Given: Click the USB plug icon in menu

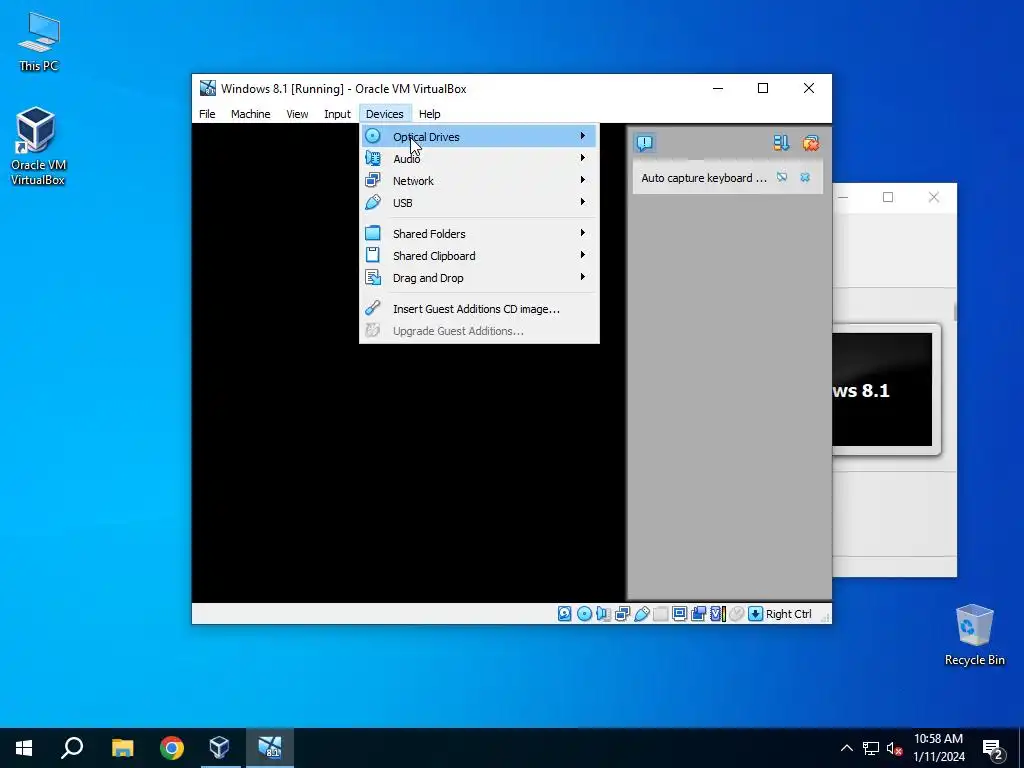Looking at the screenshot, I should 373,202.
